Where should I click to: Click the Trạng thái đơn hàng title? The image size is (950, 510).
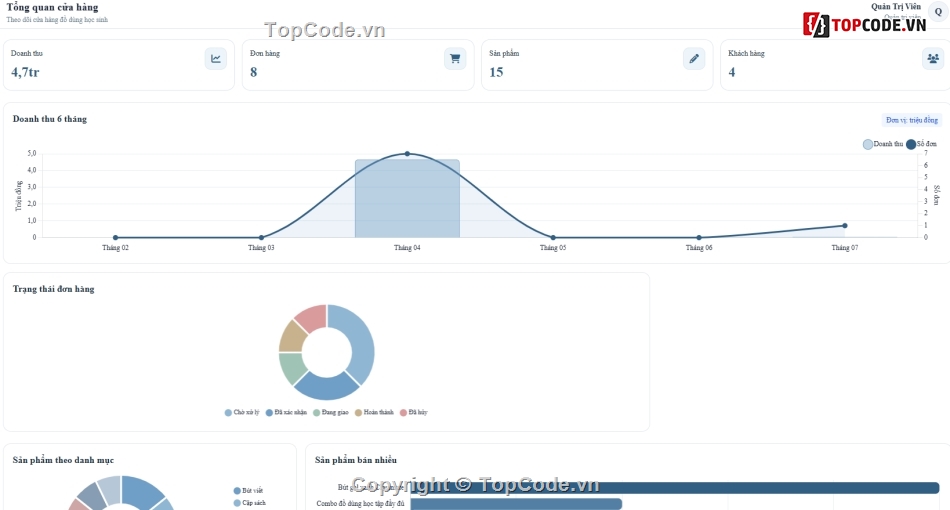click(x=53, y=290)
